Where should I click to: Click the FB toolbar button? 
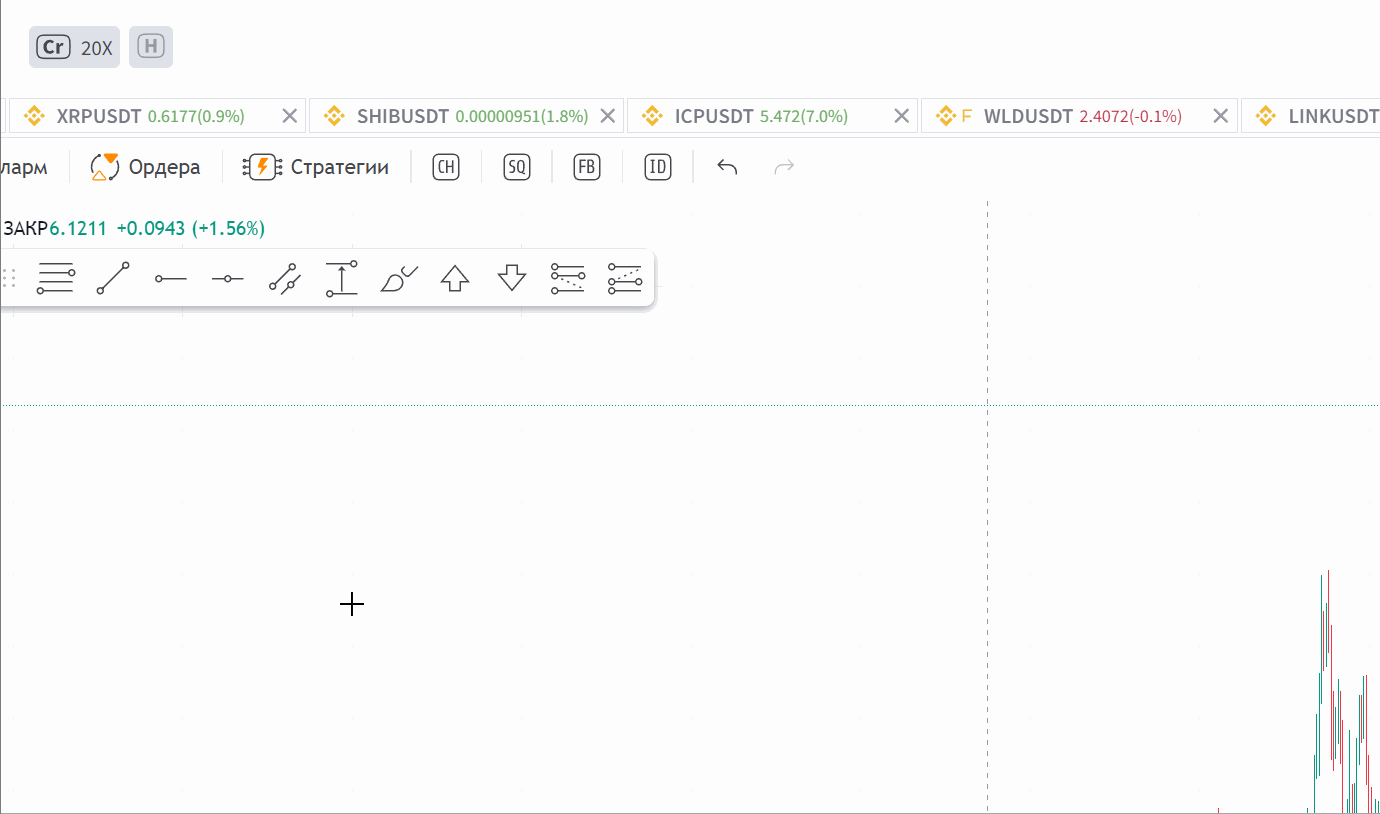click(587, 167)
